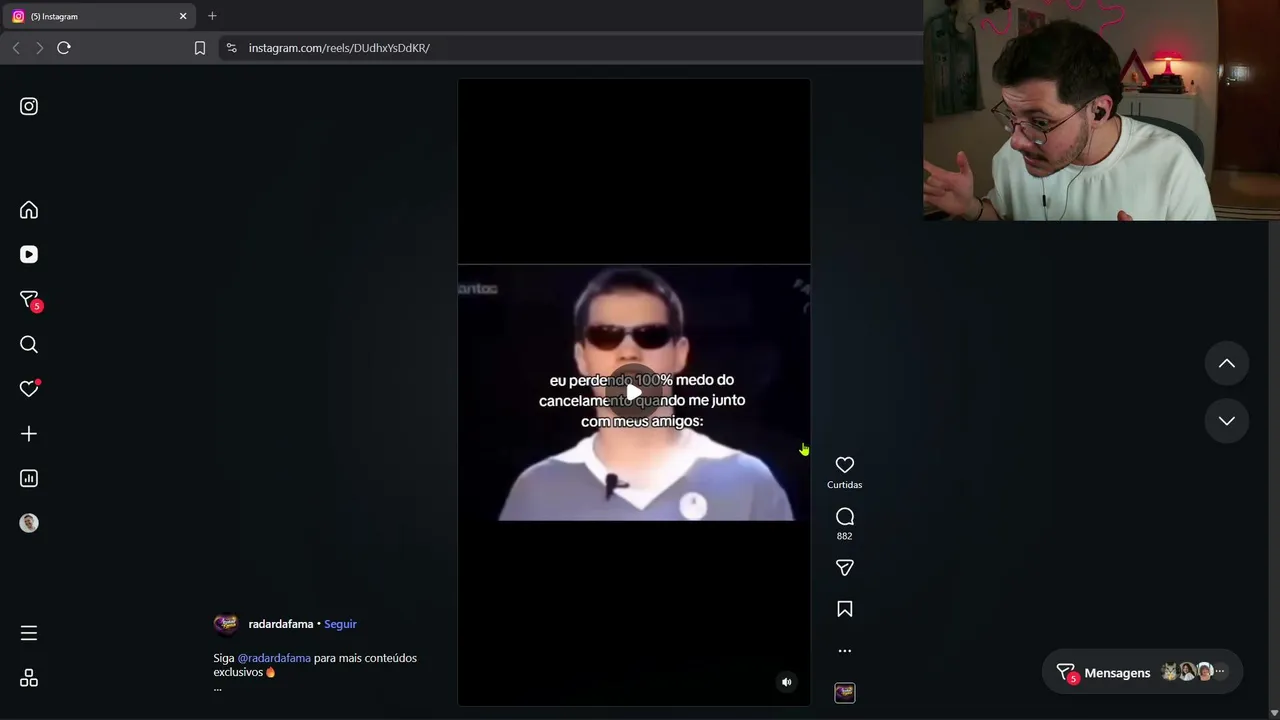1280x720 pixels.
Task: Go to the next reel with the down arrow
Action: tap(1227, 421)
